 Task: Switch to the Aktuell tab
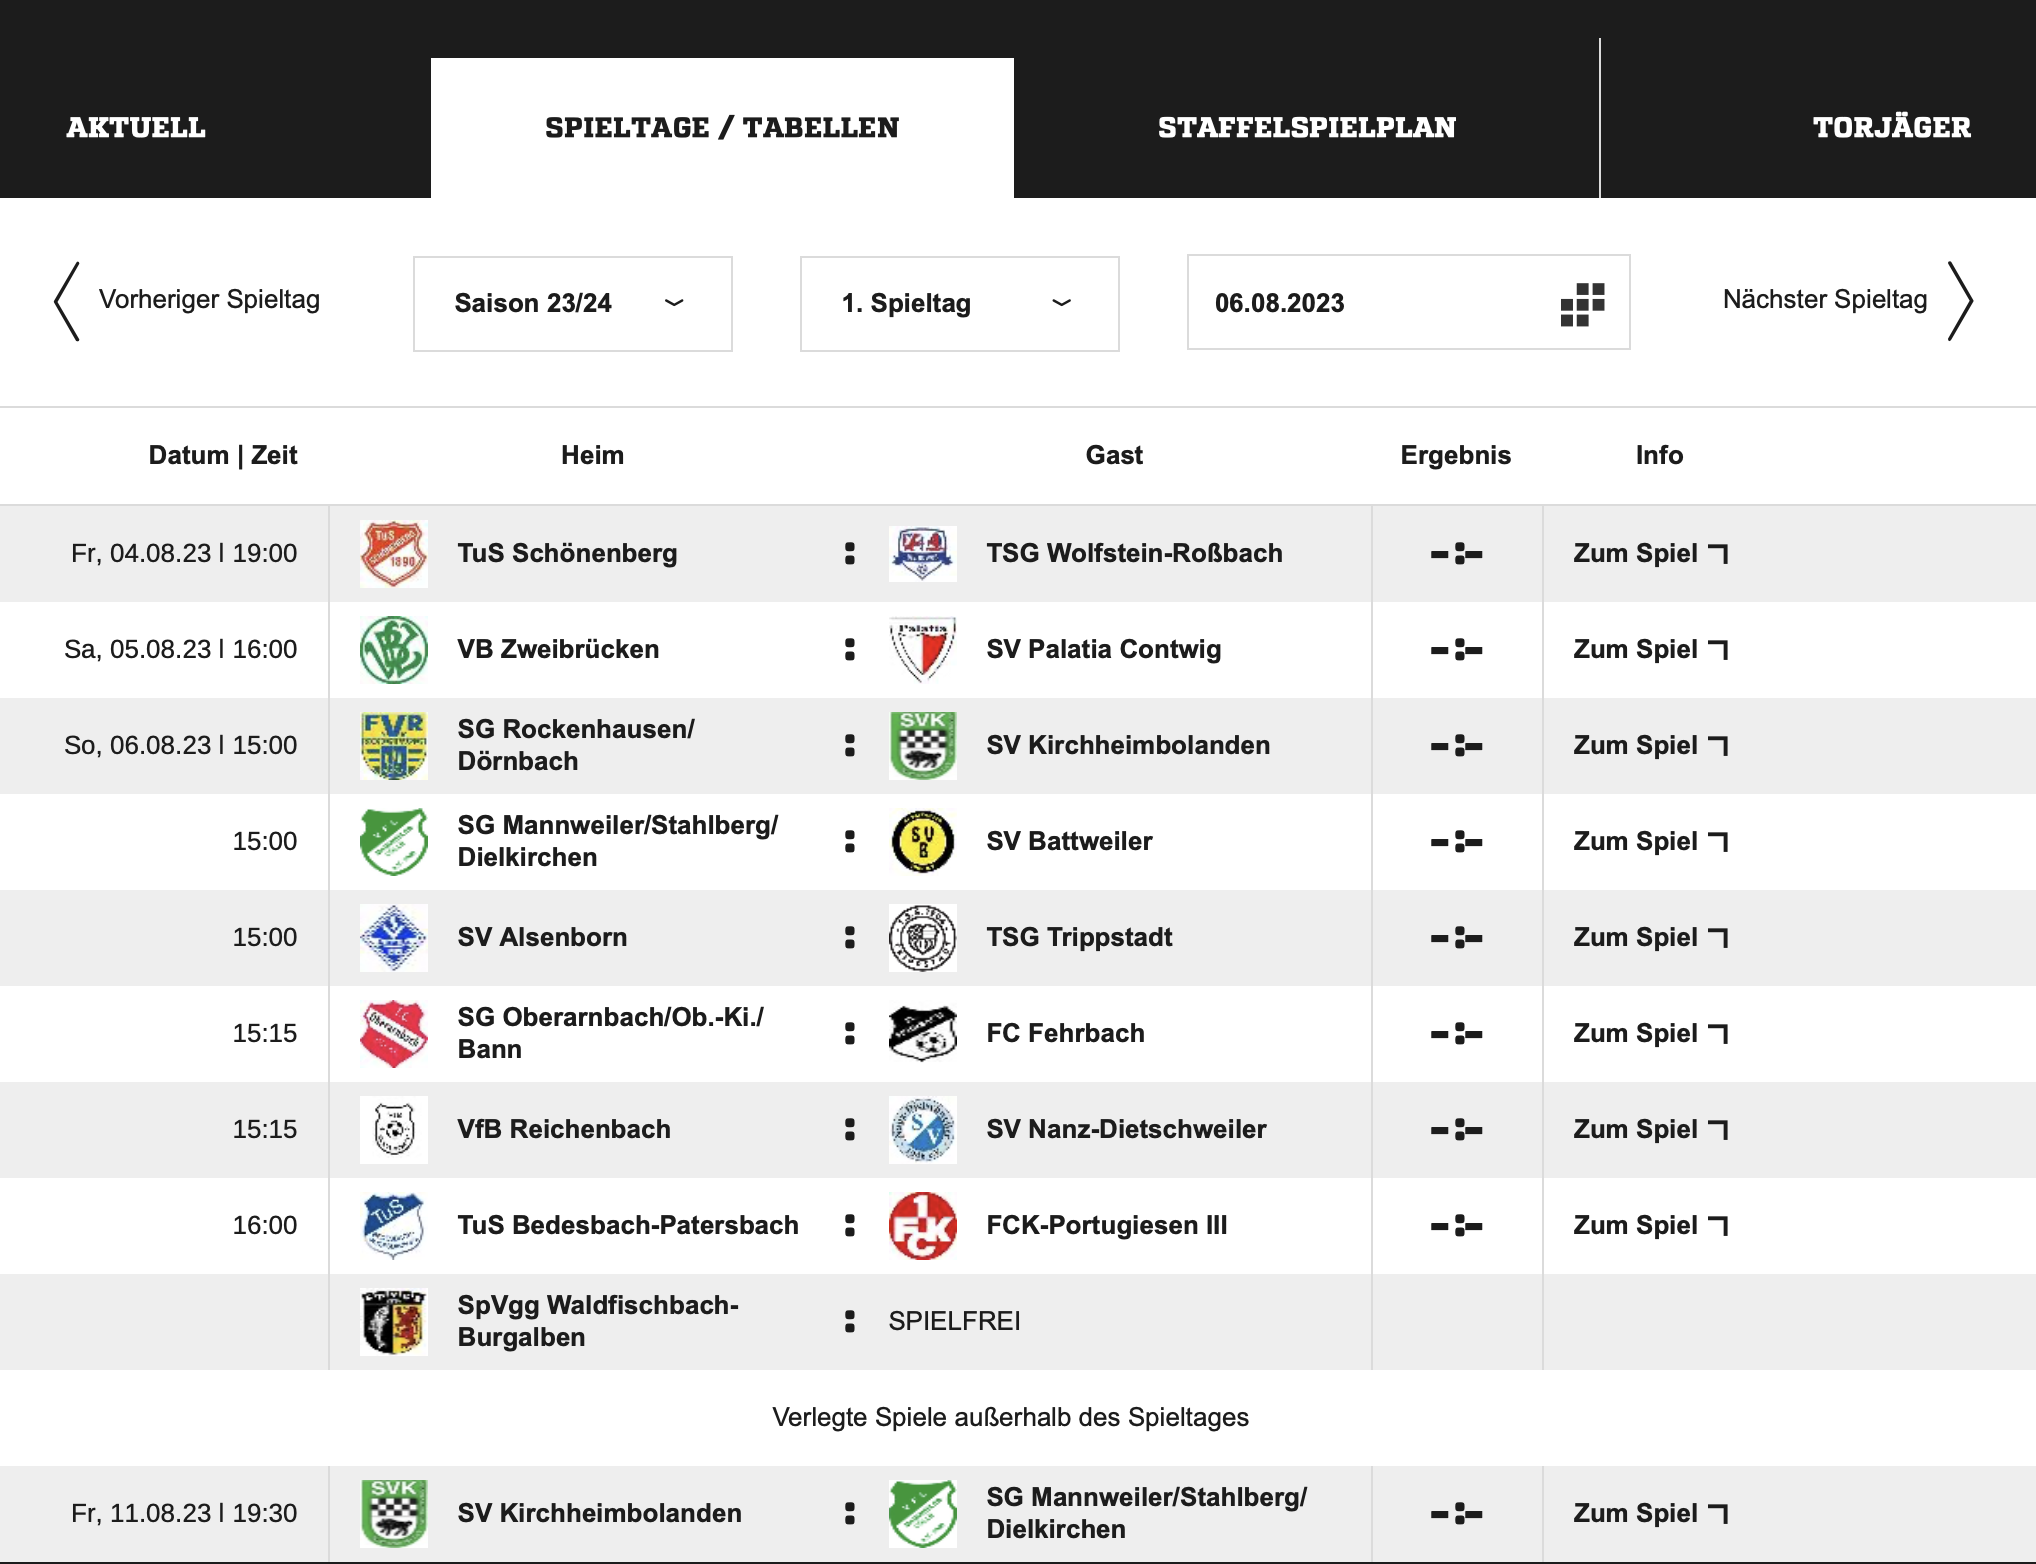(x=136, y=128)
